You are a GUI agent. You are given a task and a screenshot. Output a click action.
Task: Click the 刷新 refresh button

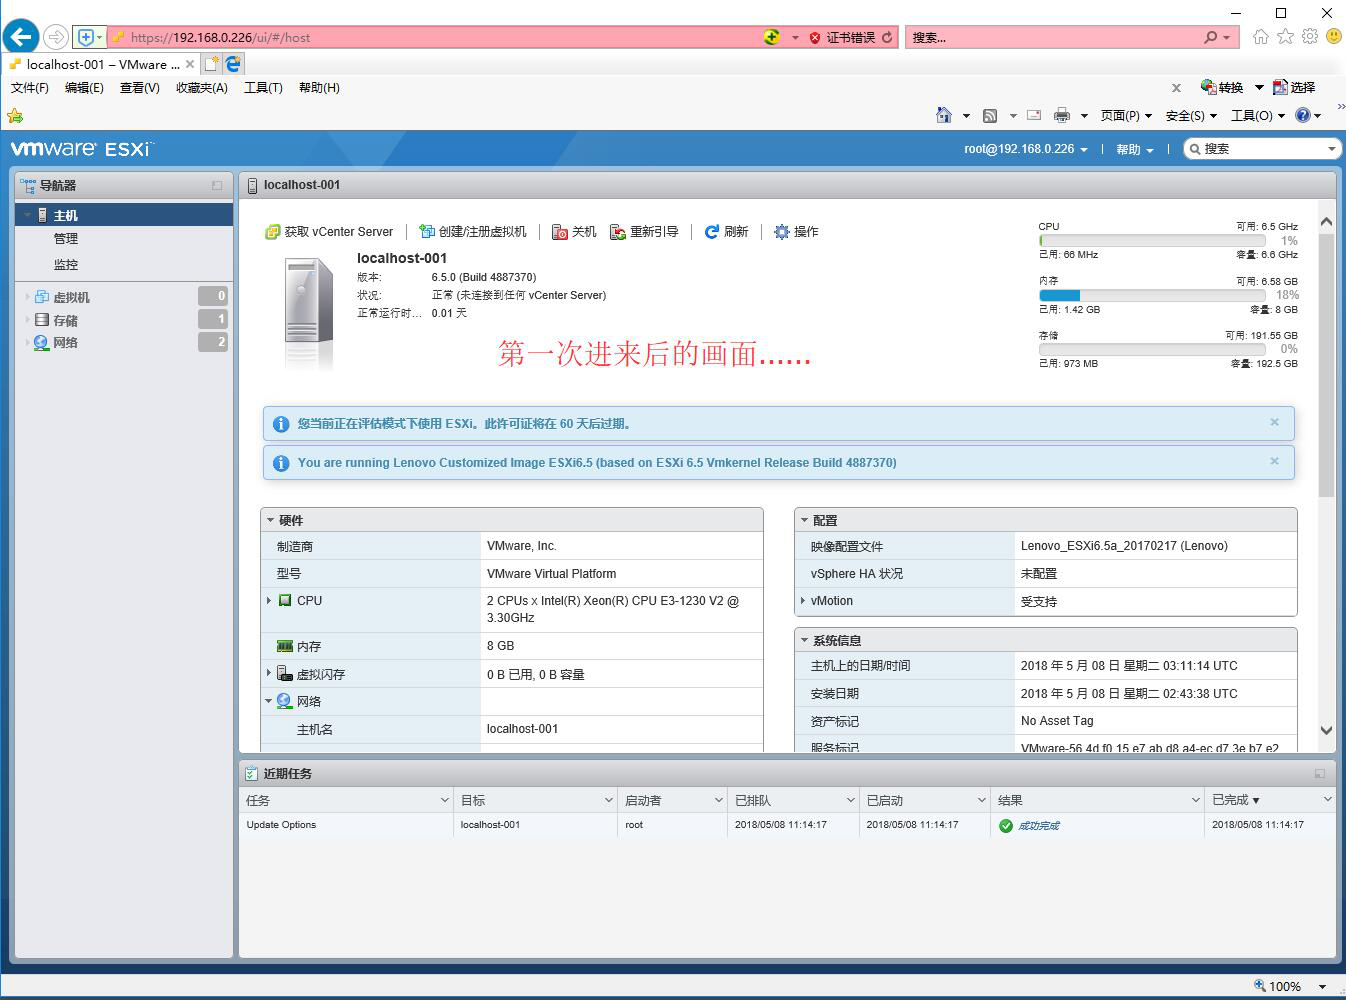[x=727, y=232]
